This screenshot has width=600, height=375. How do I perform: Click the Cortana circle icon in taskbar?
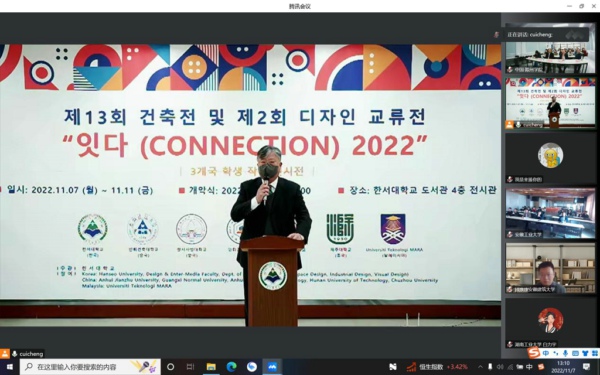click(x=171, y=367)
